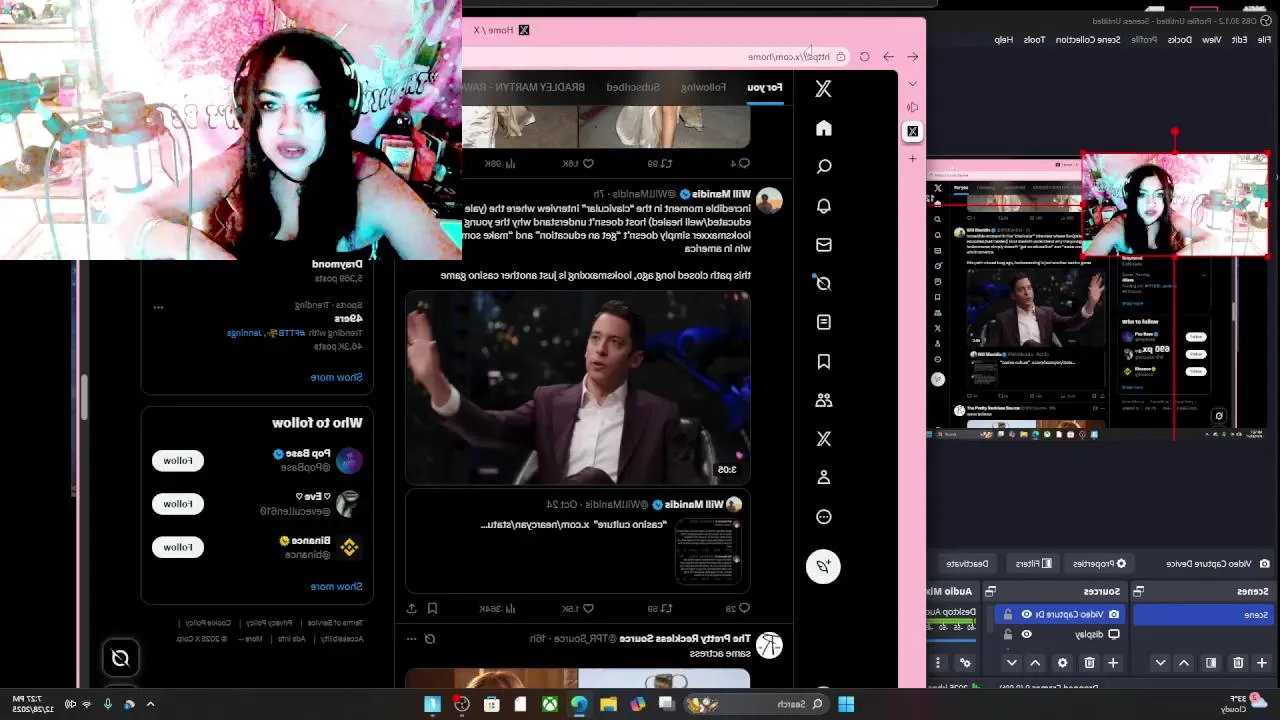The width and height of the screenshot is (1280, 720).
Task: Open OBS Scene Collection menu
Action: [x=1088, y=39]
